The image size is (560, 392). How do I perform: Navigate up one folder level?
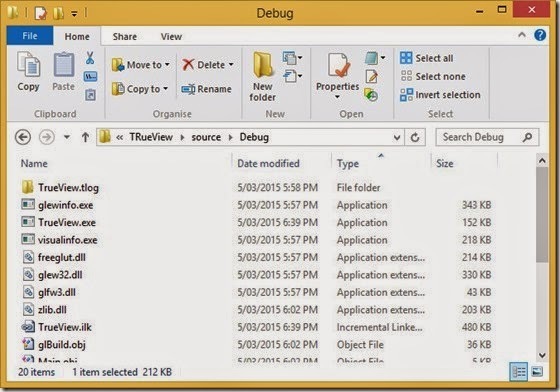pyautogui.click(x=85, y=137)
